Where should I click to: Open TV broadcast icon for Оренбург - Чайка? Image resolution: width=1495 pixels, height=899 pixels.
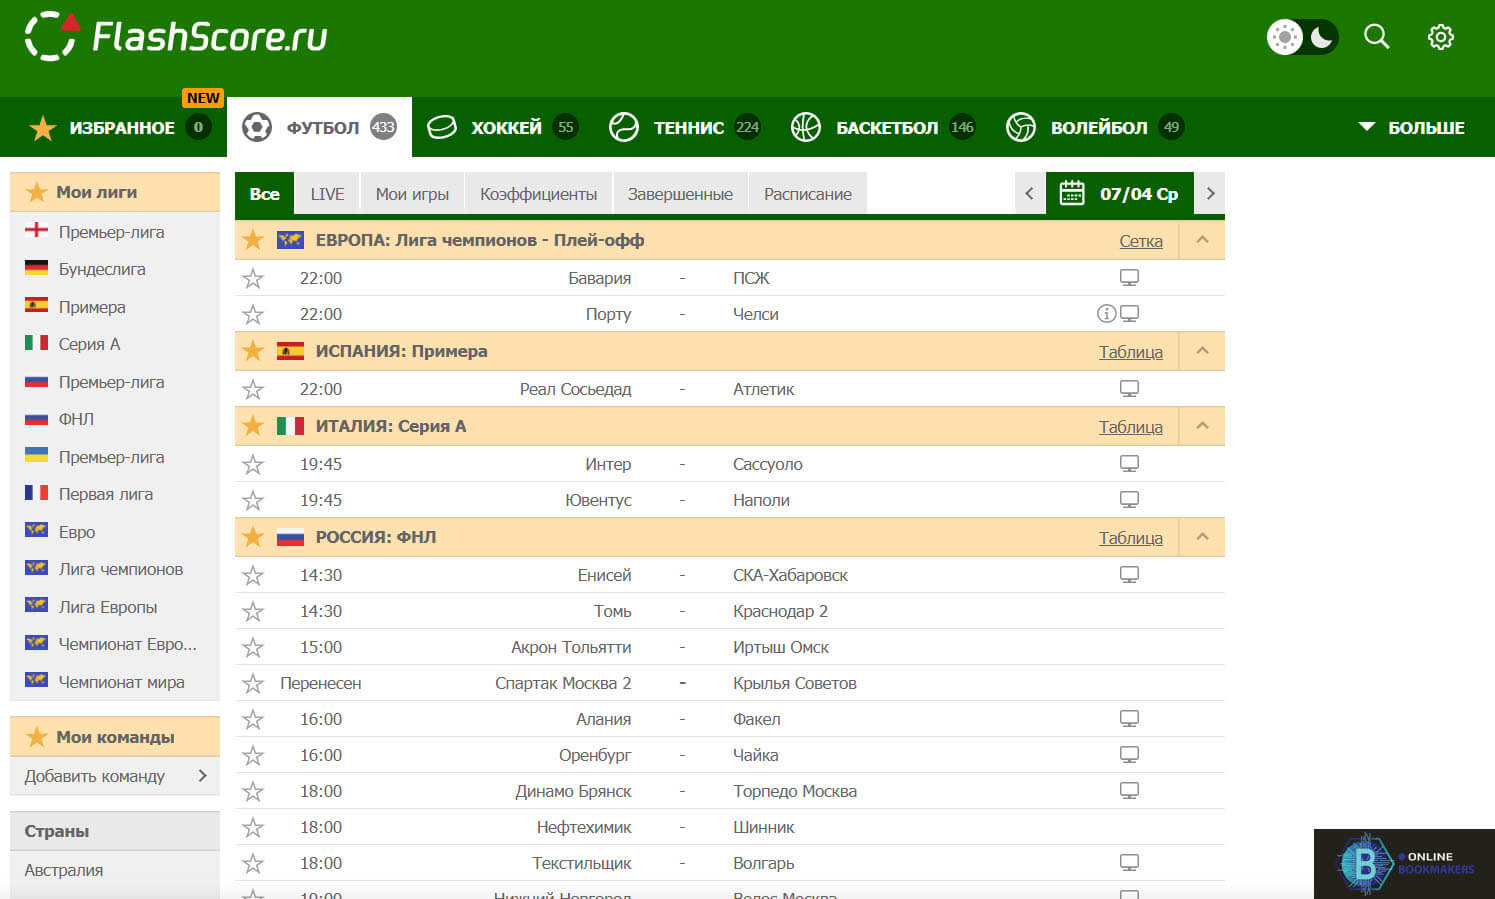pyautogui.click(x=1129, y=755)
